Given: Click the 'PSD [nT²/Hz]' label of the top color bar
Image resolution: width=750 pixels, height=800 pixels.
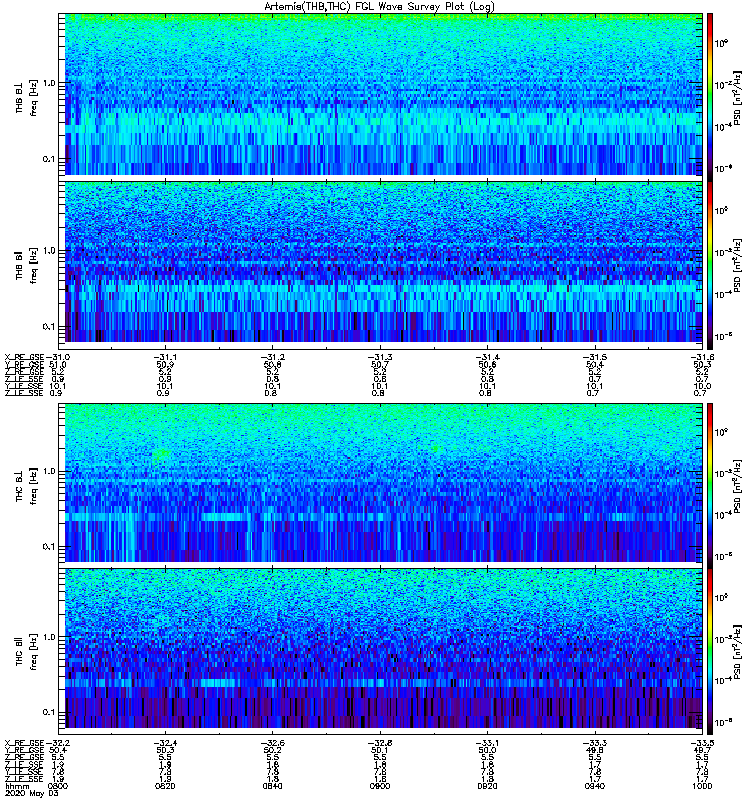Looking at the screenshot, I should pos(737,97).
